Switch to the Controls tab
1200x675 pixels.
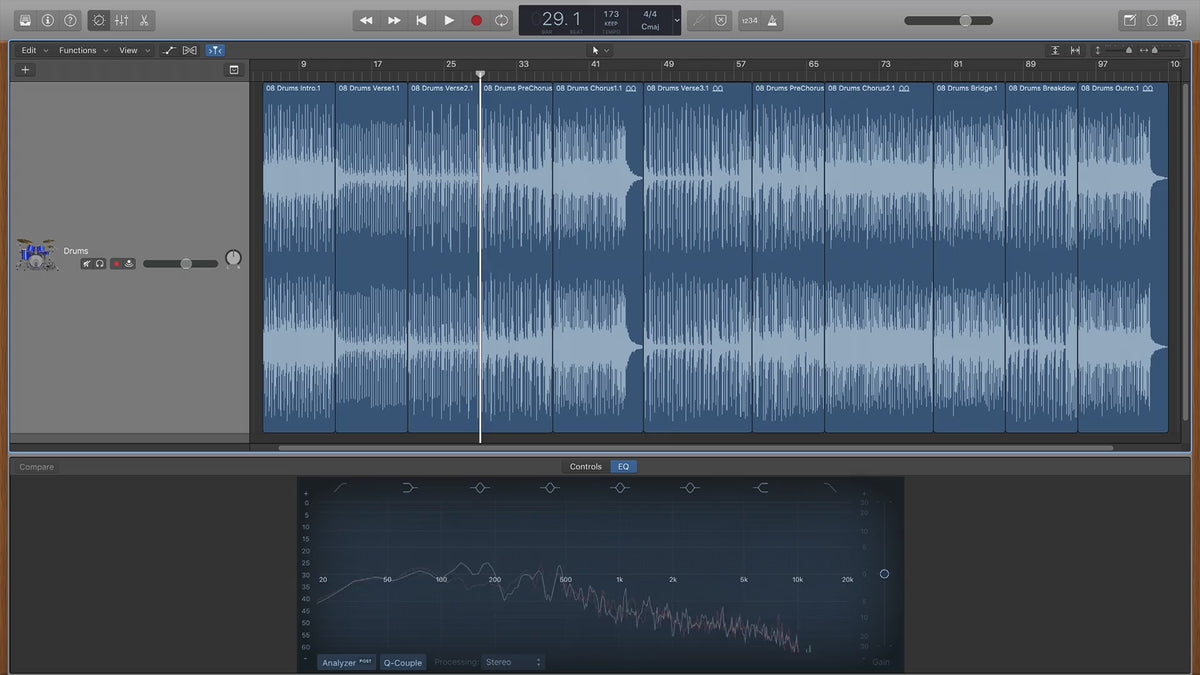[x=585, y=467]
